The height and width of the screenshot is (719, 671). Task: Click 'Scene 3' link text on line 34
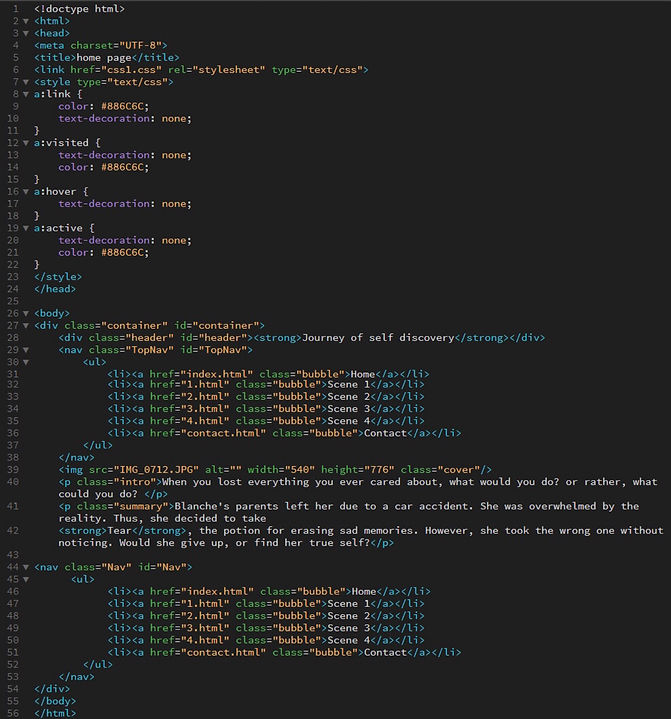click(349, 409)
